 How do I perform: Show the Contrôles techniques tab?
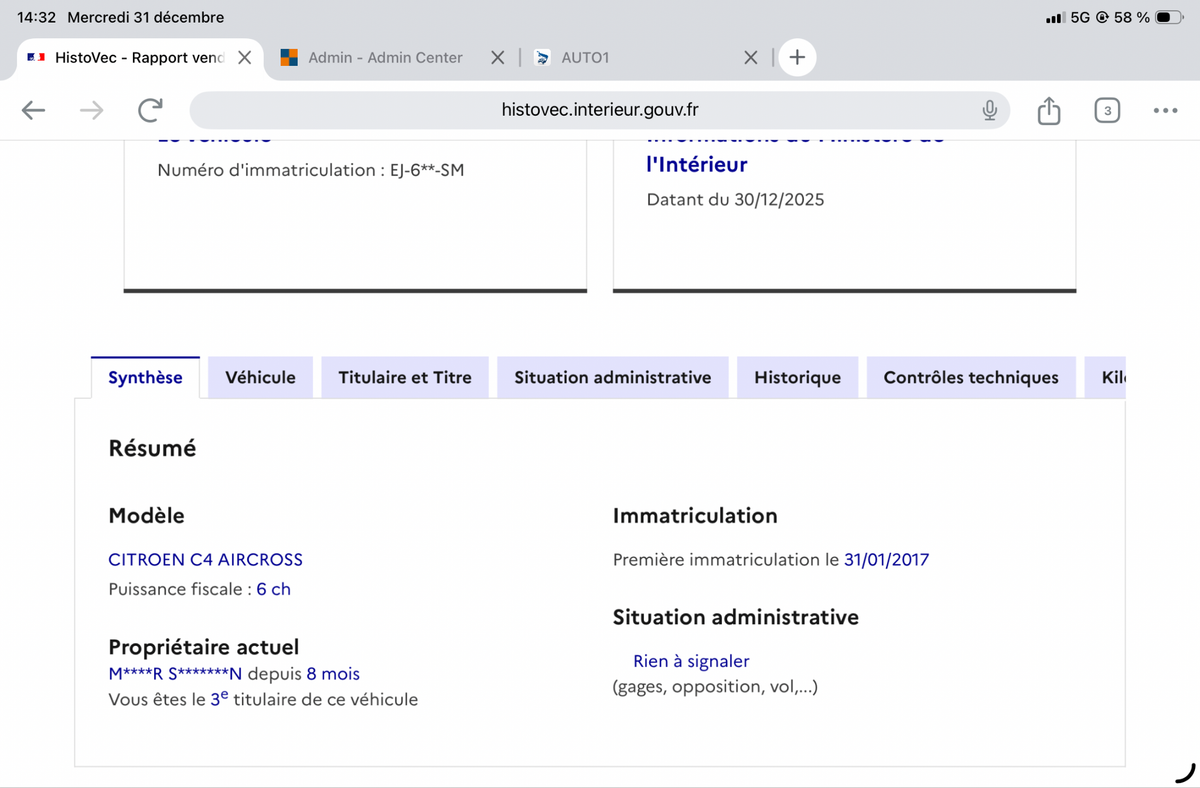pos(970,378)
